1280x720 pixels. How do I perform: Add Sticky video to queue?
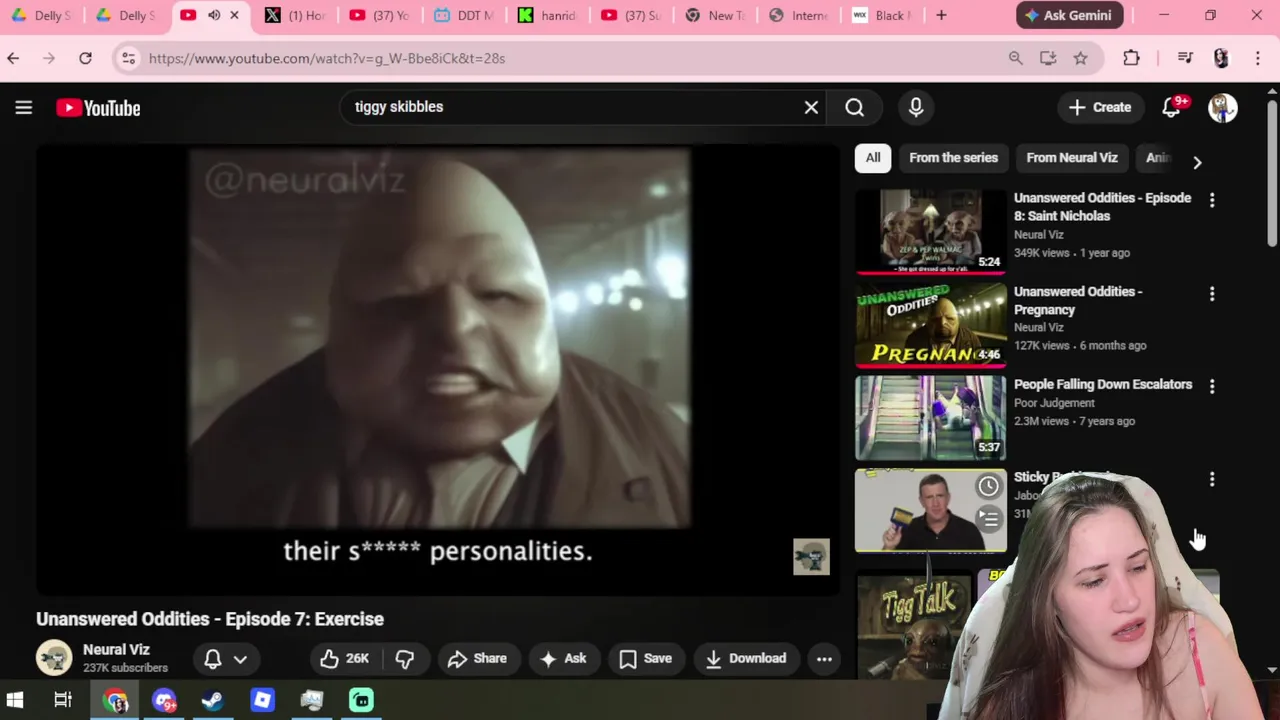pos(988,518)
